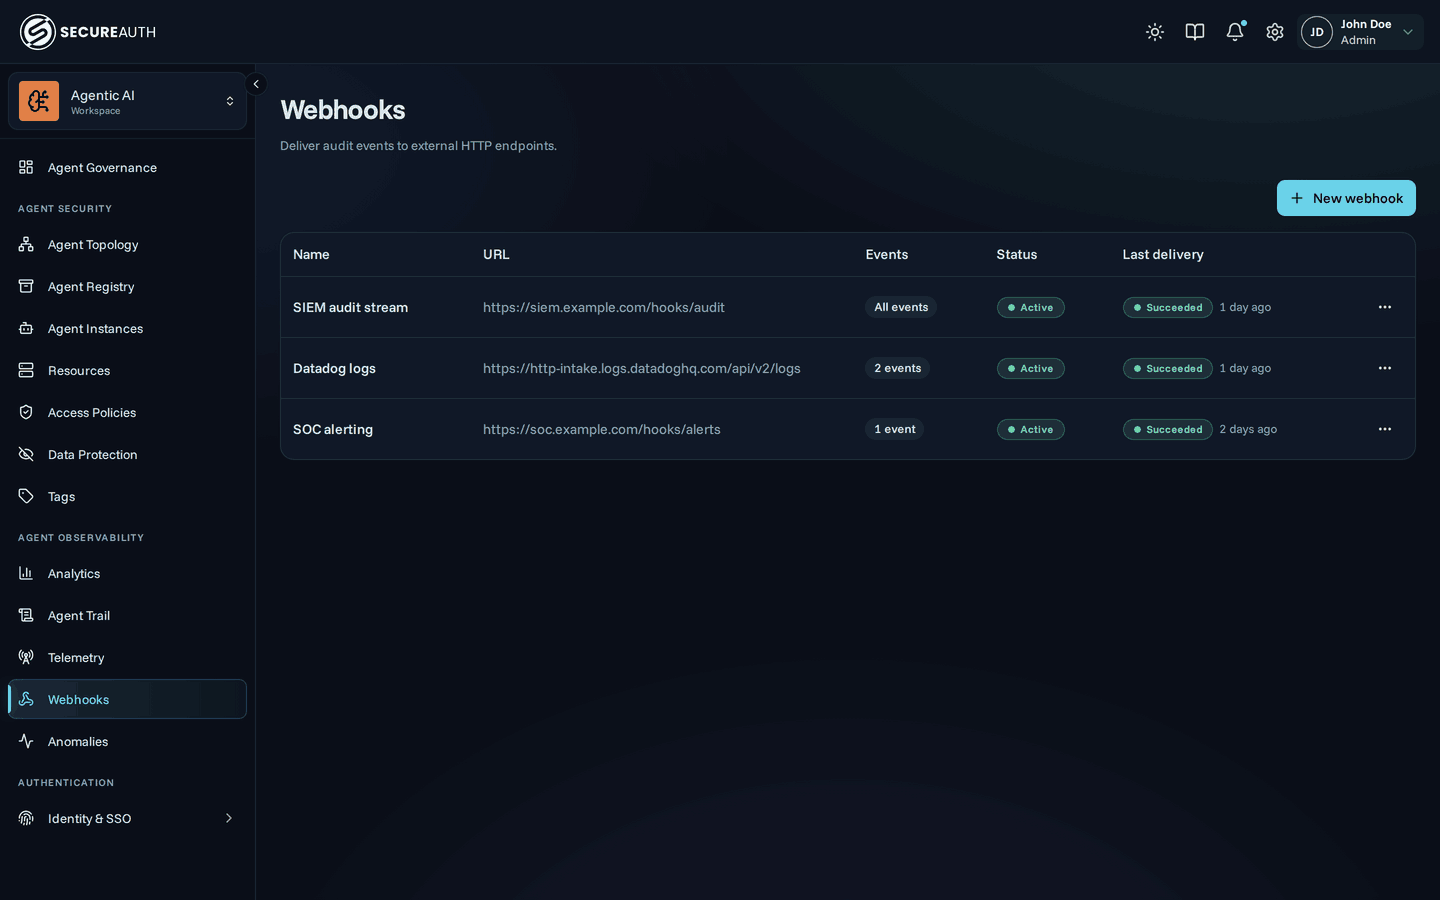This screenshot has height=900, width=1440.
Task: Open settings gear icon
Action: (x=1275, y=32)
